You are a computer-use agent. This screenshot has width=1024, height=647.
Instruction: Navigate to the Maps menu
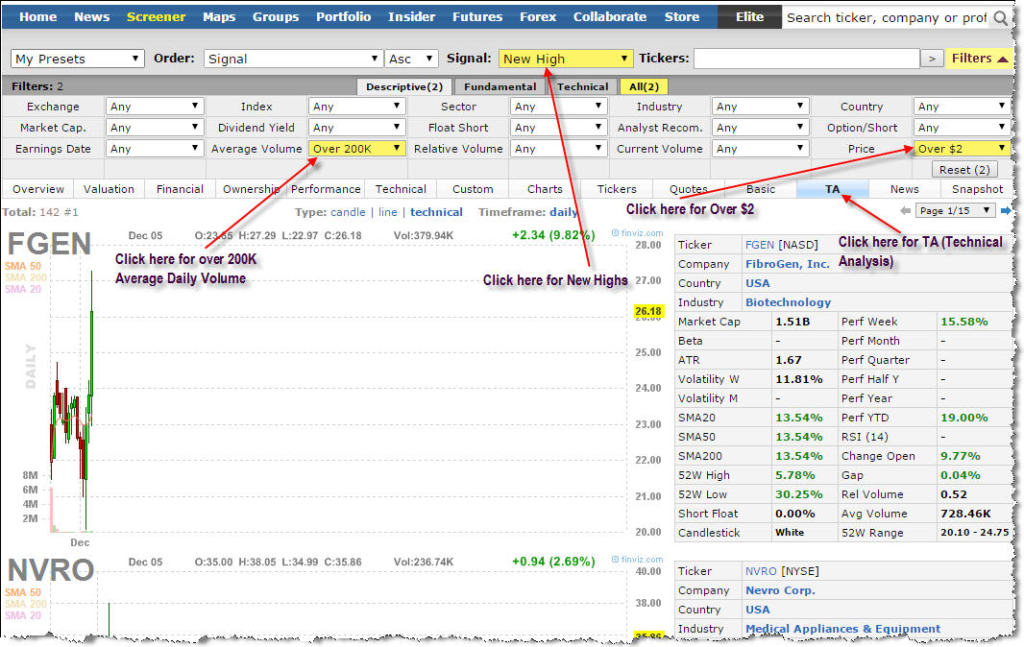coord(218,16)
